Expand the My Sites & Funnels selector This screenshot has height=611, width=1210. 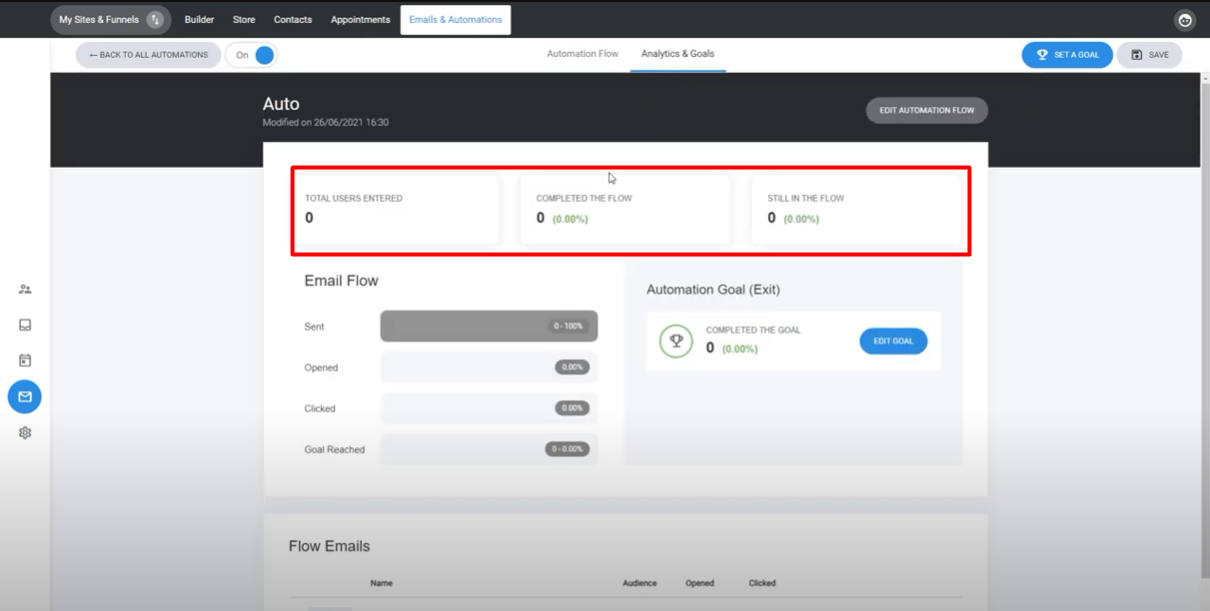(98, 20)
